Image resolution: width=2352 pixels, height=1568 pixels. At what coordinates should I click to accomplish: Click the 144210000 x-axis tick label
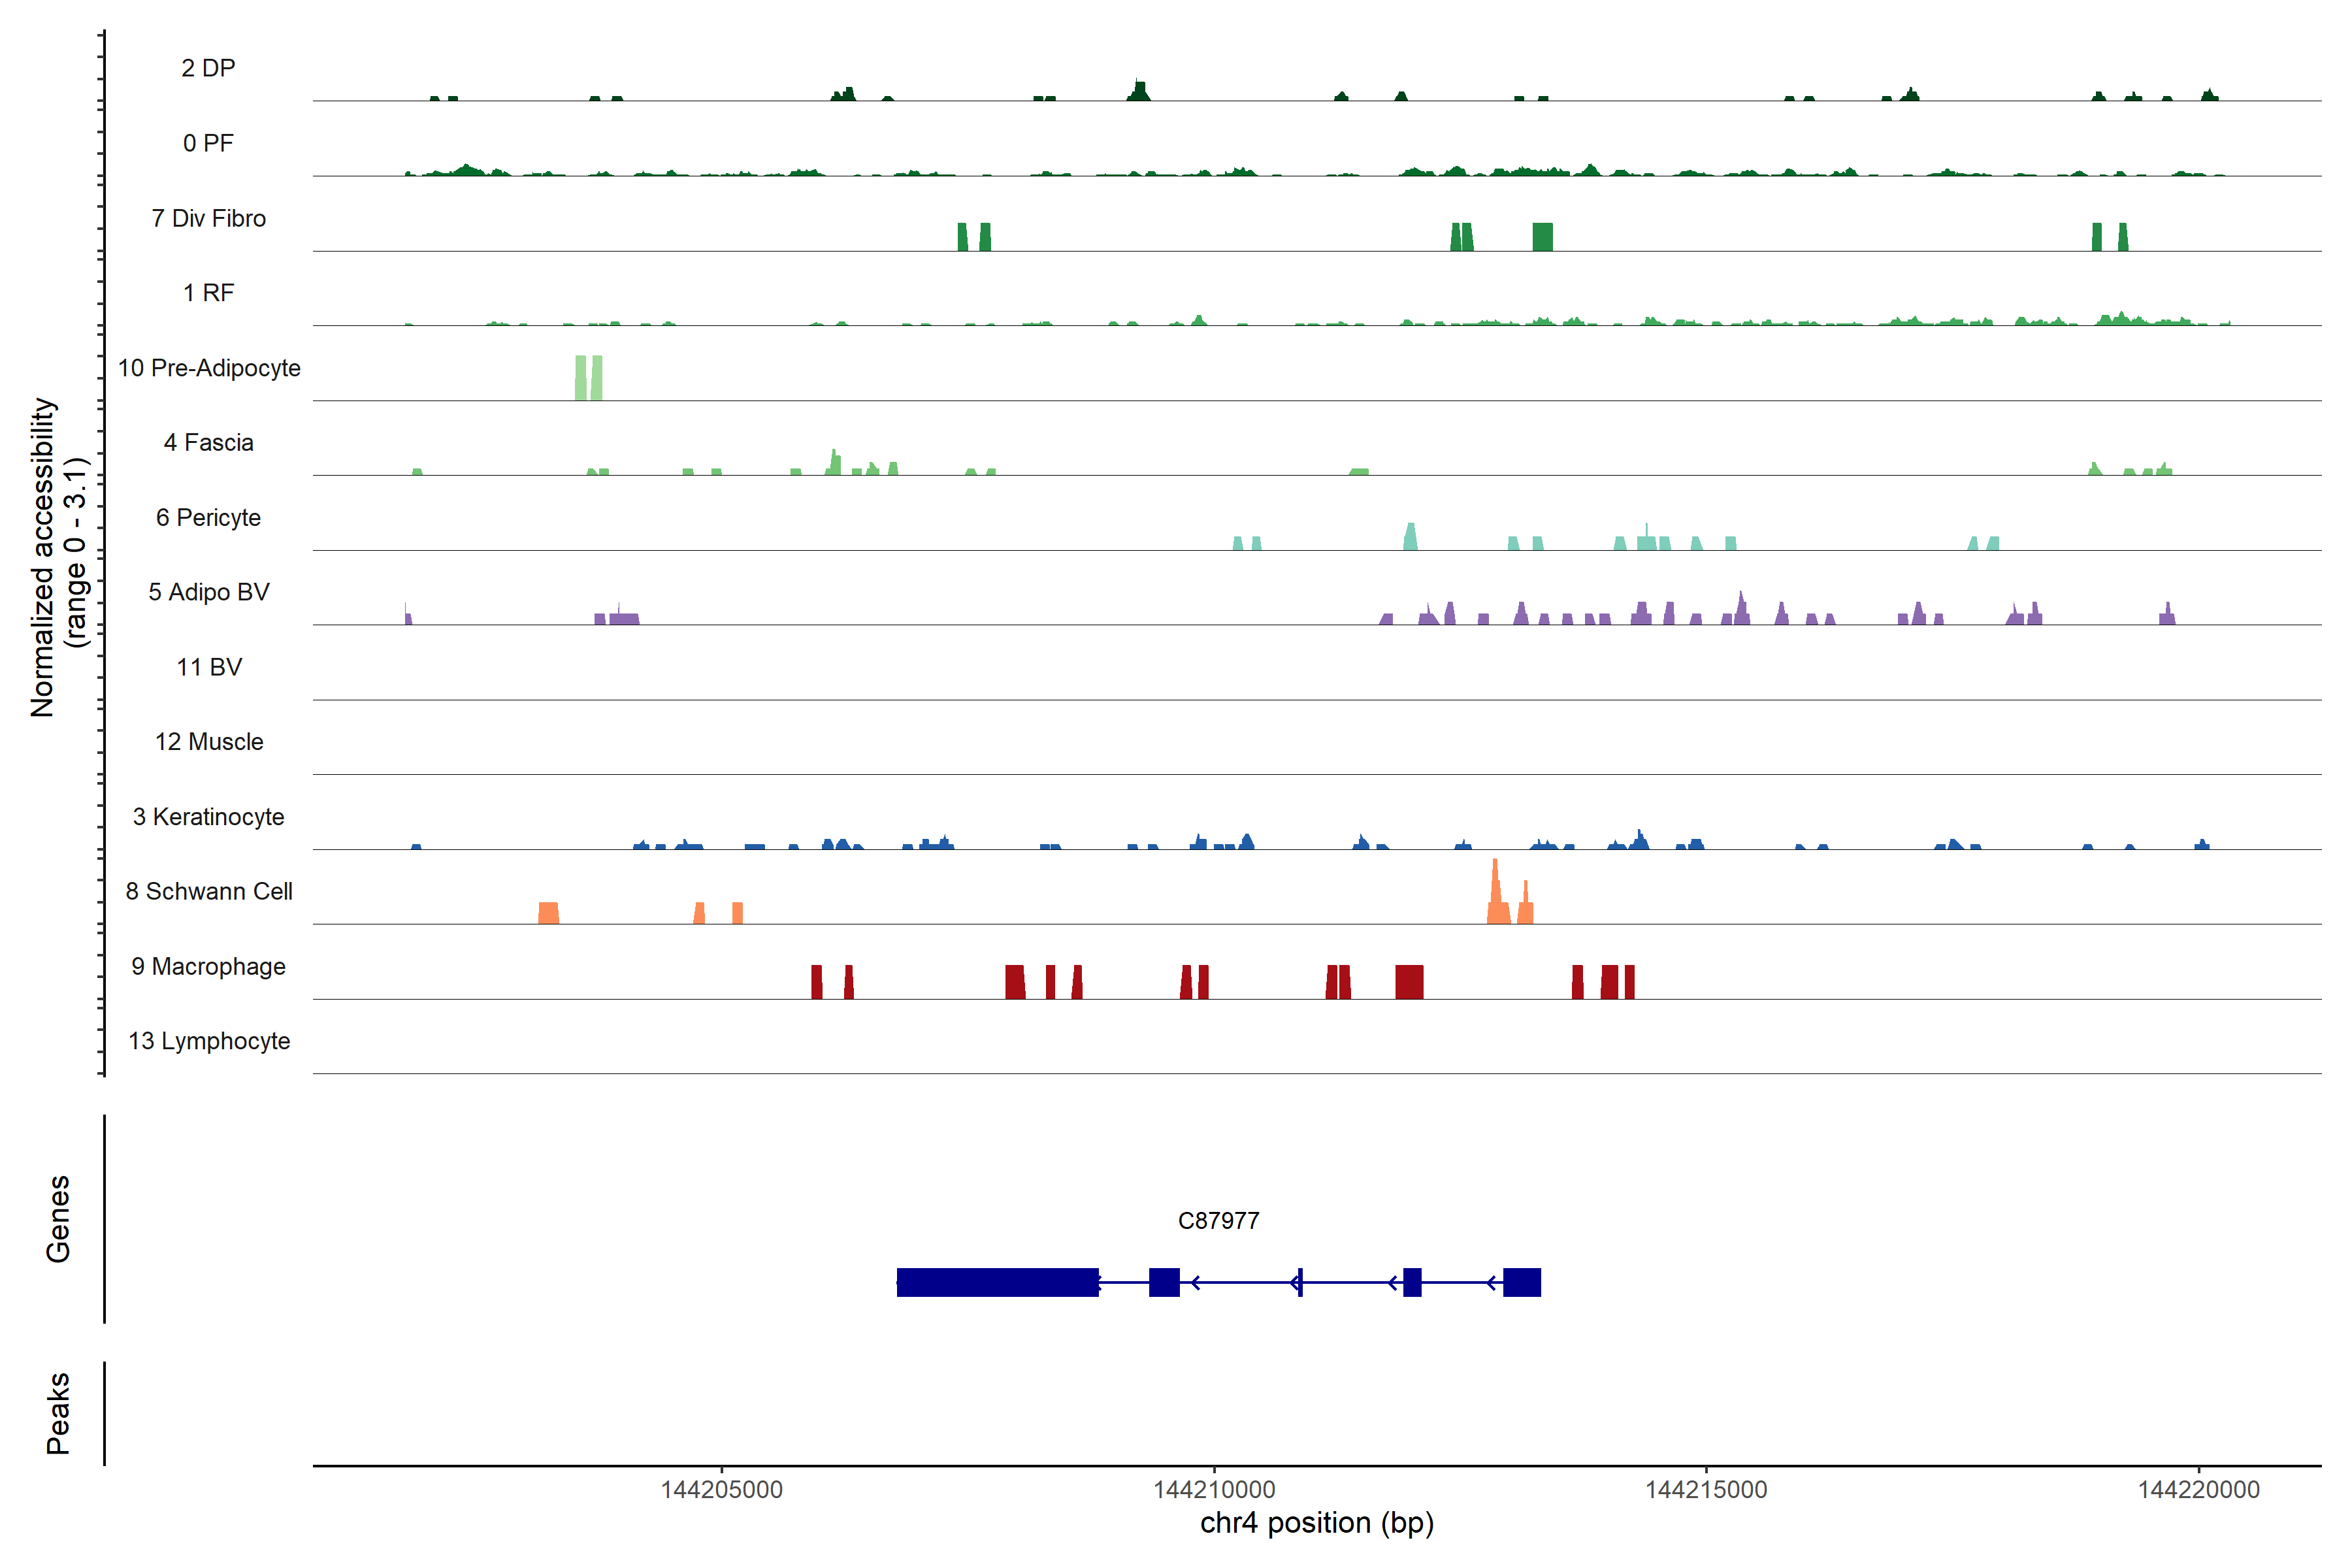tap(1214, 1489)
